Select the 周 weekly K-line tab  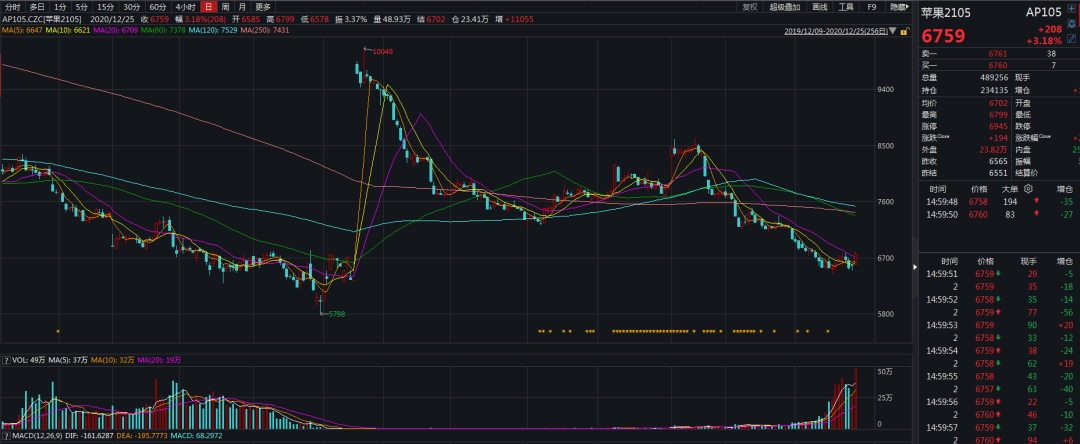tap(225, 7)
